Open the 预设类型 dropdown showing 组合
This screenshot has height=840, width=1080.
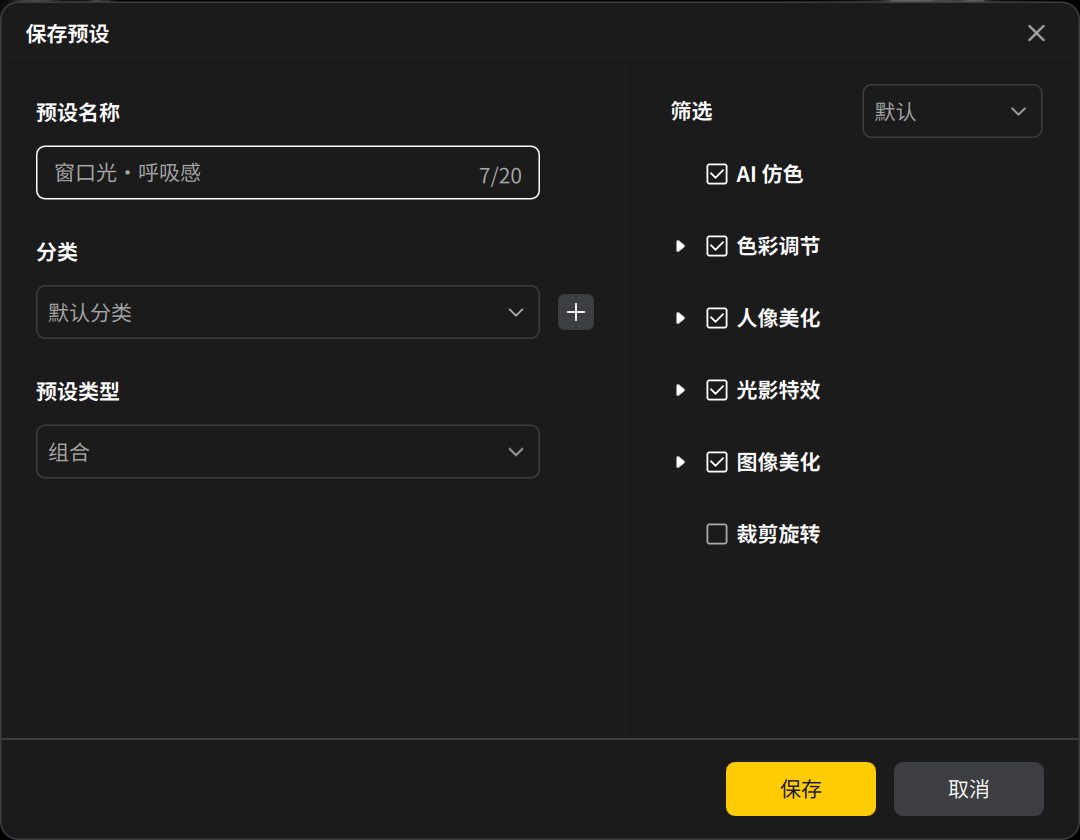(288, 452)
